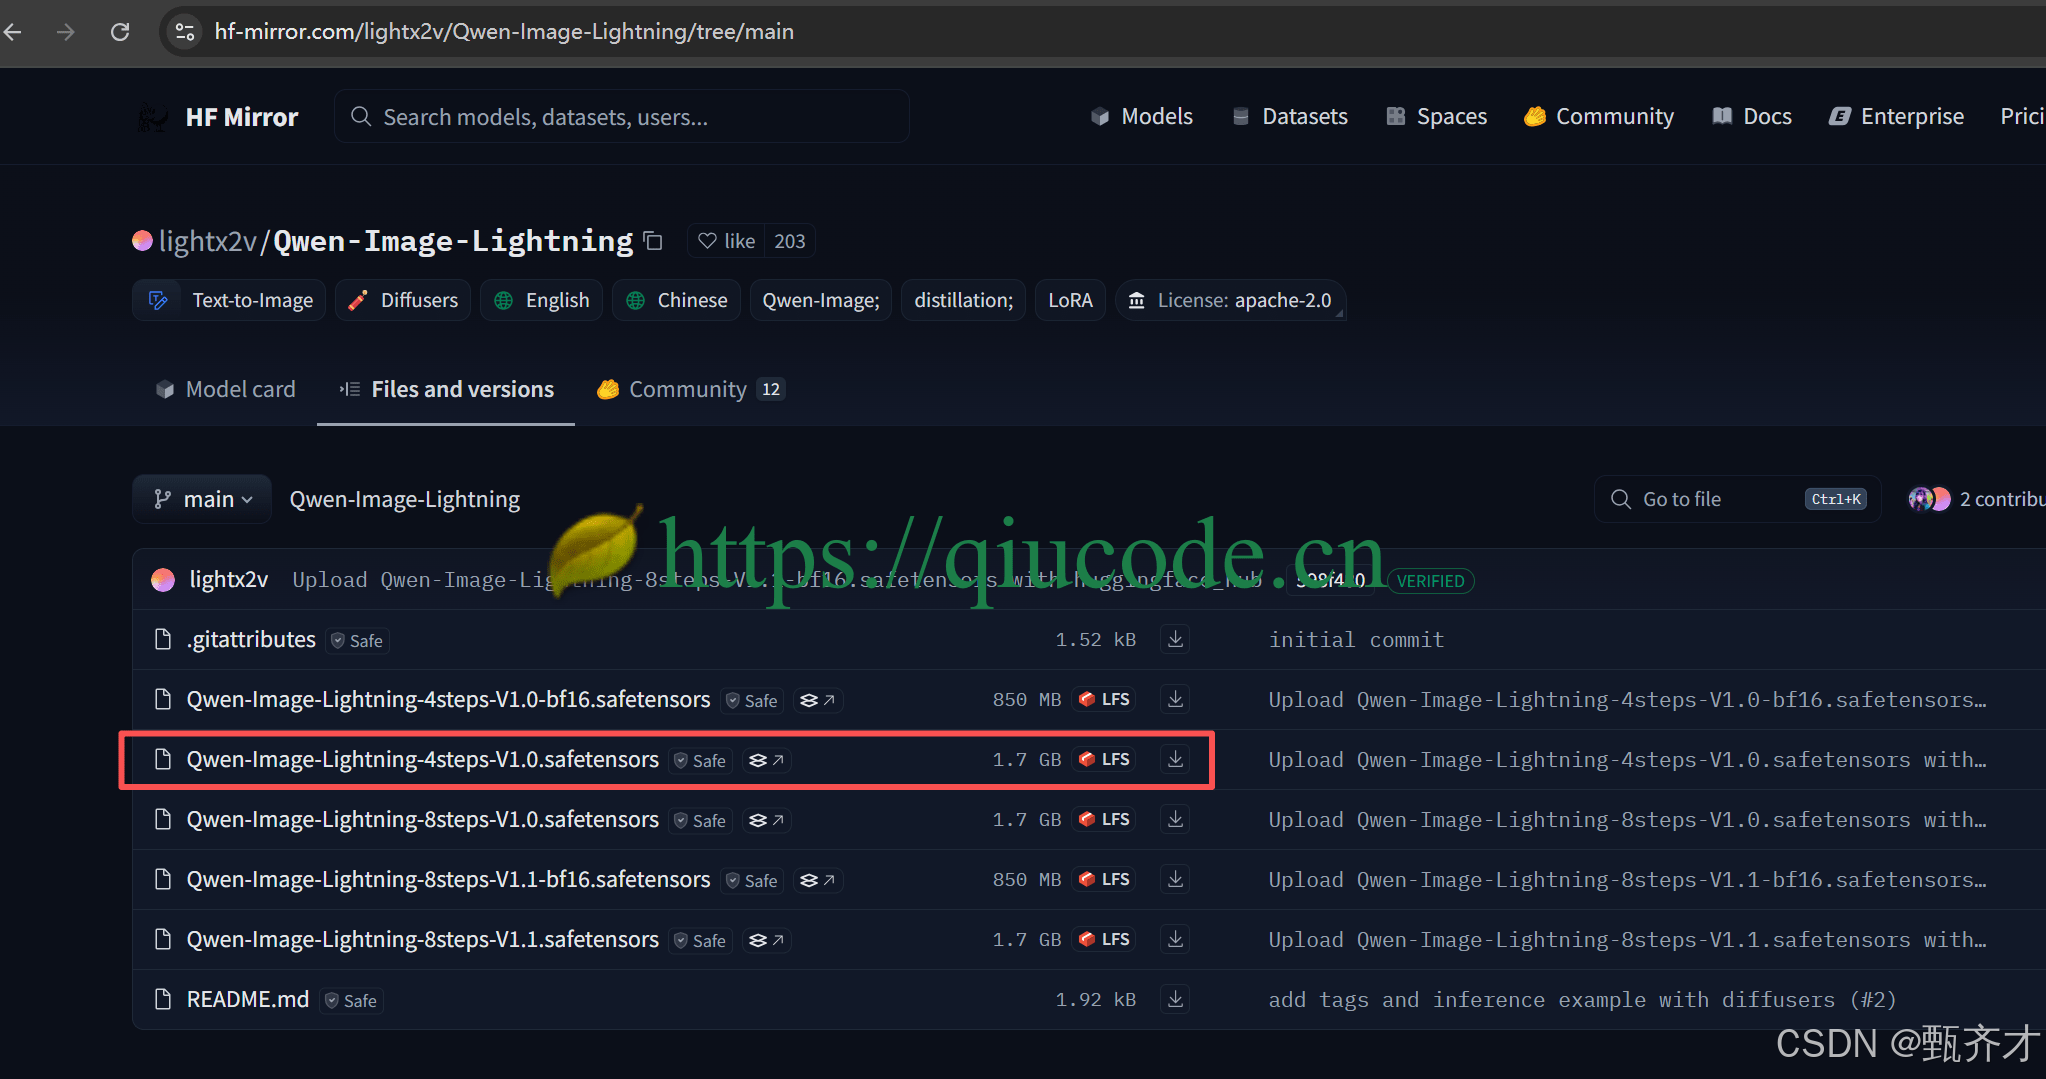Download 4steps-V1.0.safetensors 1.7 GB file
Image resolution: width=2046 pixels, height=1079 pixels.
coord(1176,759)
